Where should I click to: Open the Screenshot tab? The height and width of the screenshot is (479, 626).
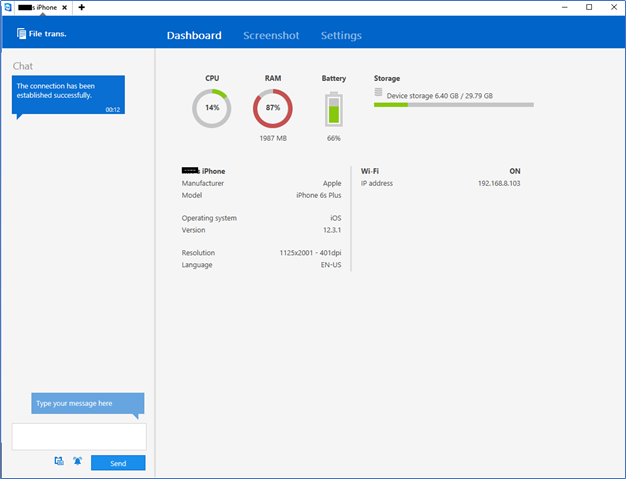tap(271, 36)
